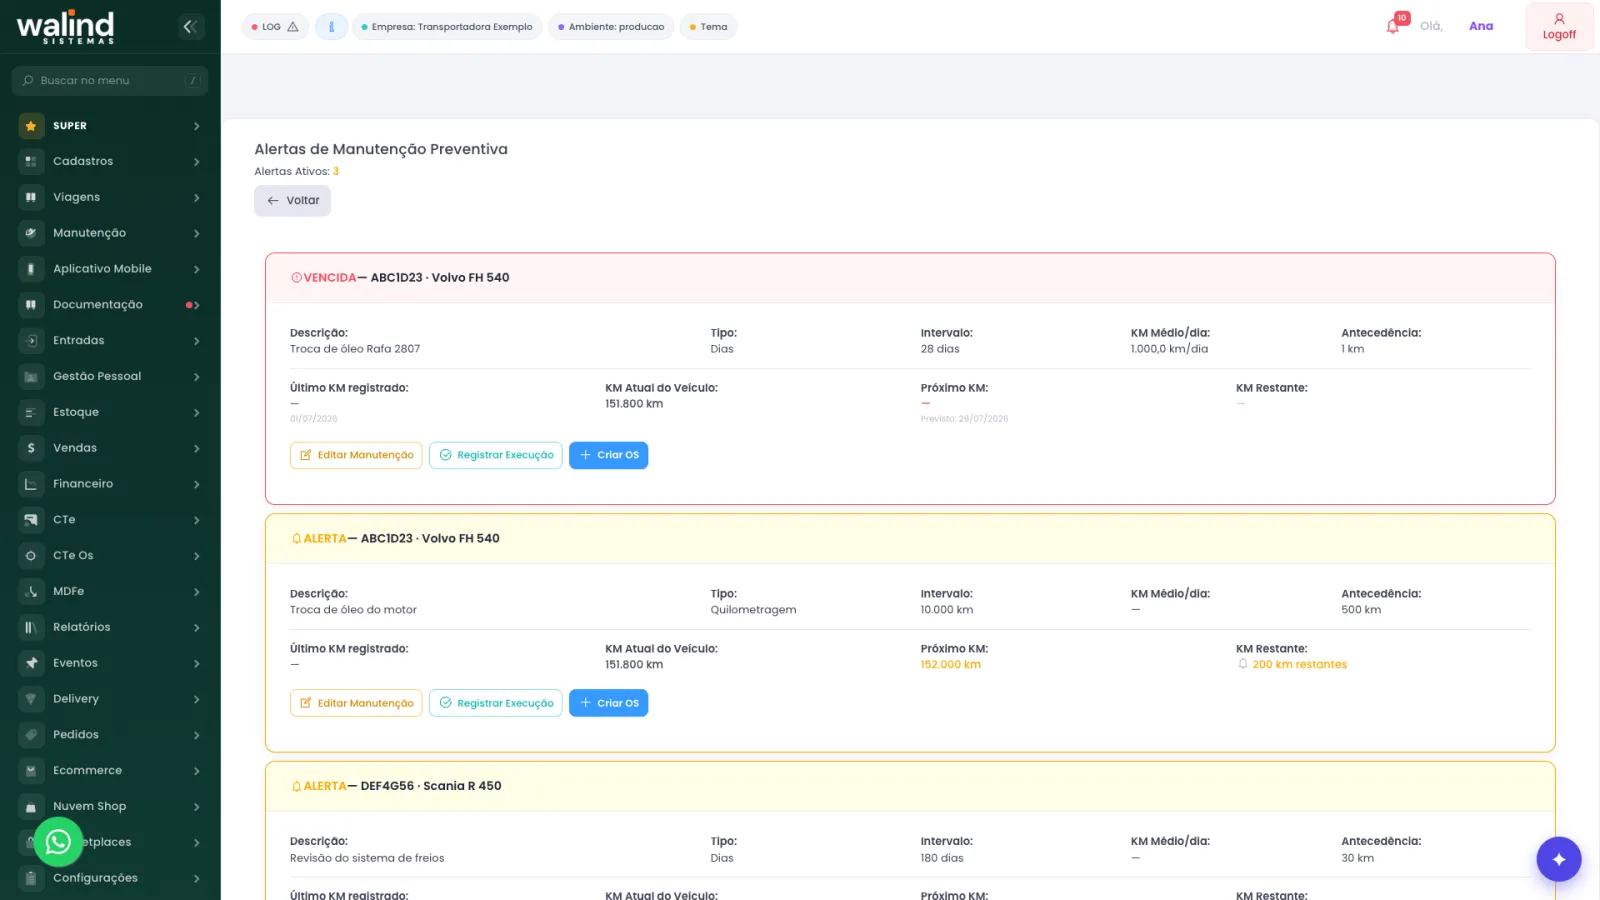Open the Estoque menu item
The width and height of the screenshot is (1600, 900).
coord(110,412)
